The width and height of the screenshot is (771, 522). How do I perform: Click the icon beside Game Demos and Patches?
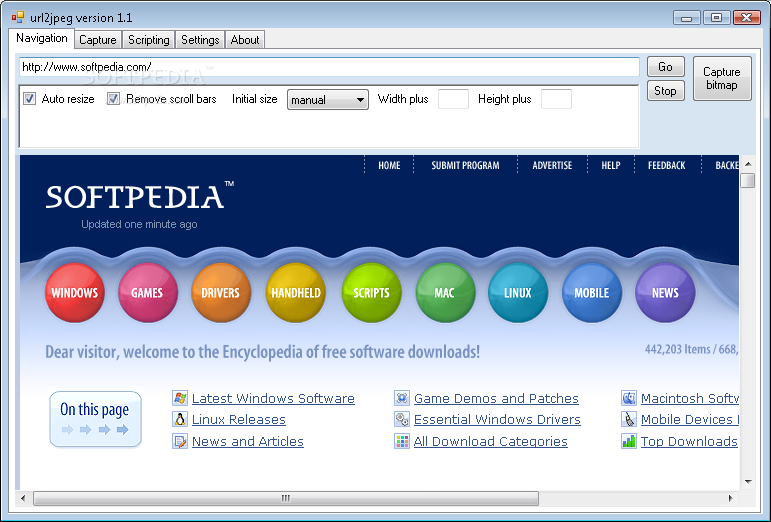(402, 398)
